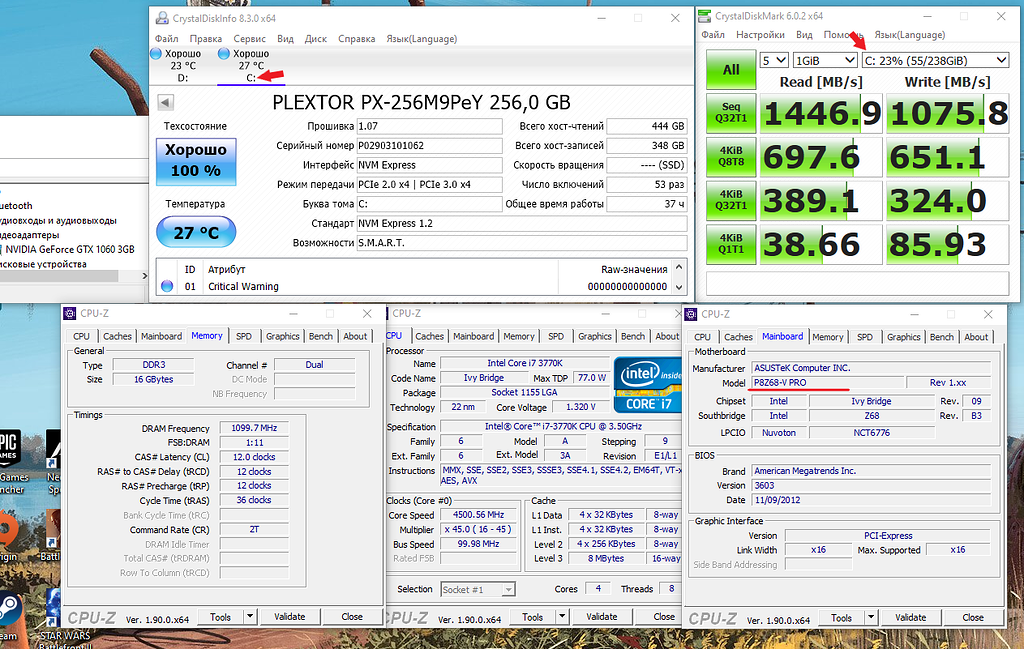Click the CrystalDiskInfo title bar app icon
Viewport: 1024px width, 649px height.
point(162,18)
